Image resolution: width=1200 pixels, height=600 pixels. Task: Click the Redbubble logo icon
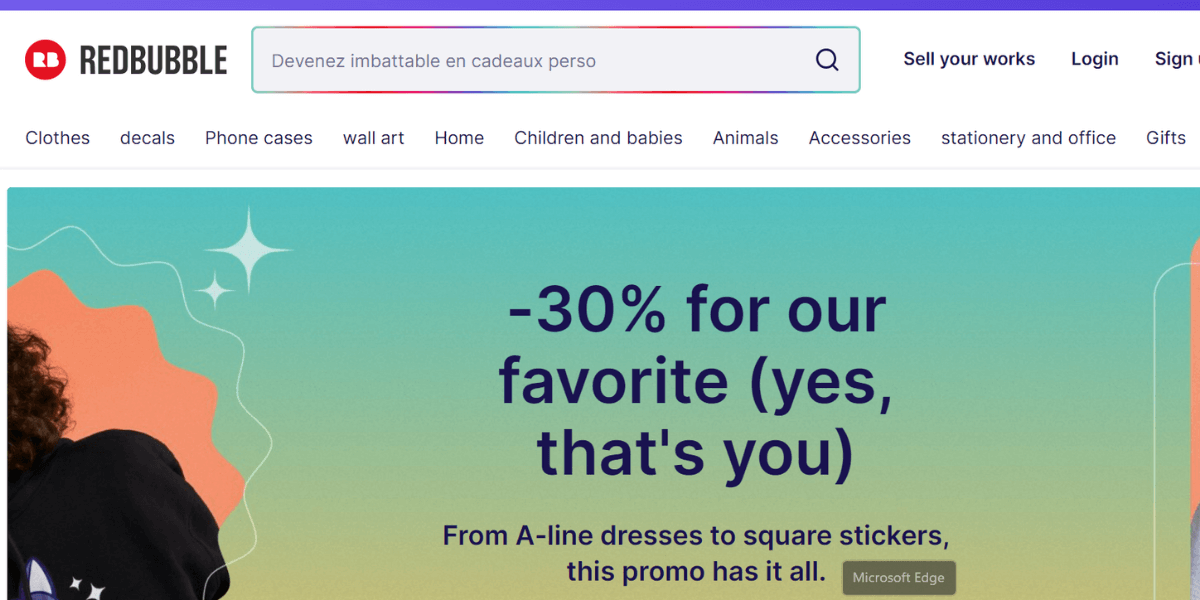pos(45,60)
